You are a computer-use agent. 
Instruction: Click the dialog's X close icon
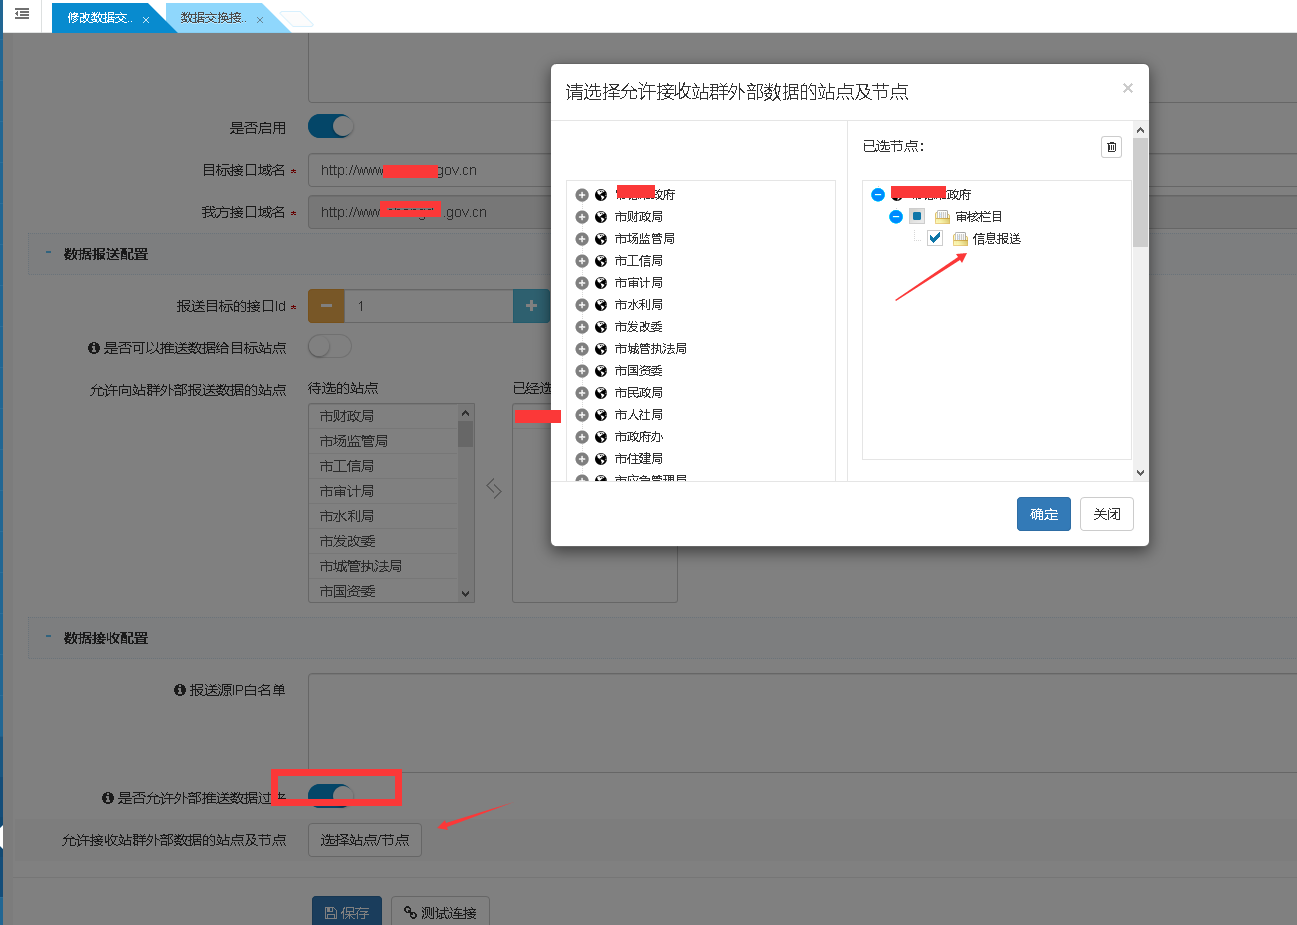pos(1127,88)
